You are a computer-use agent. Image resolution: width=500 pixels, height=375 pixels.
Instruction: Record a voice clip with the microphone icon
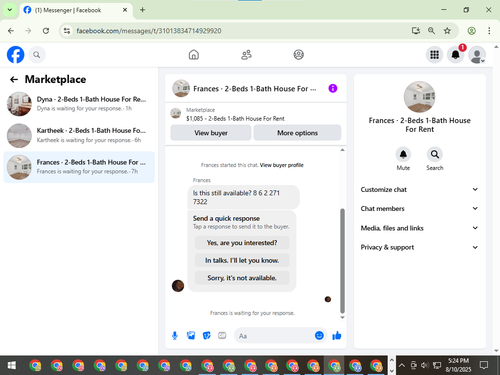(175, 336)
